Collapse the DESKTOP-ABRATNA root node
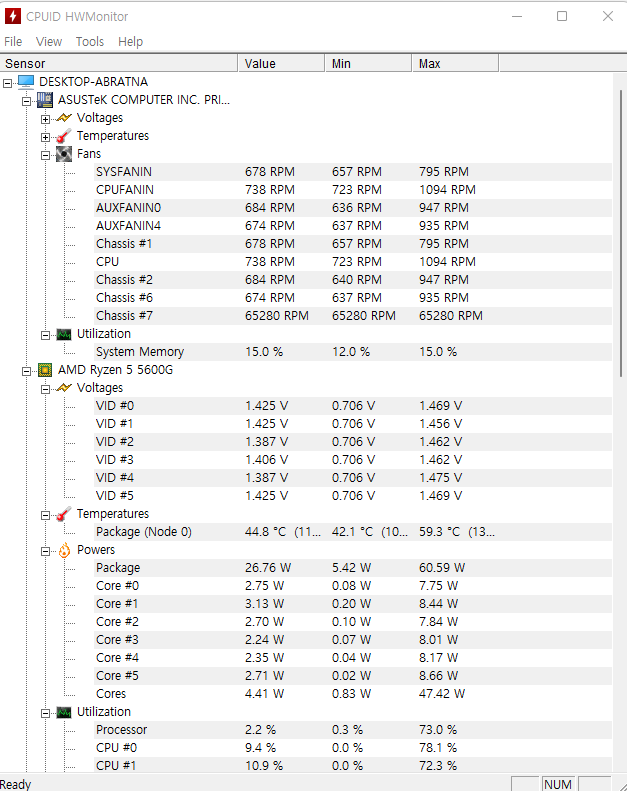627x791 pixels. 7,83
